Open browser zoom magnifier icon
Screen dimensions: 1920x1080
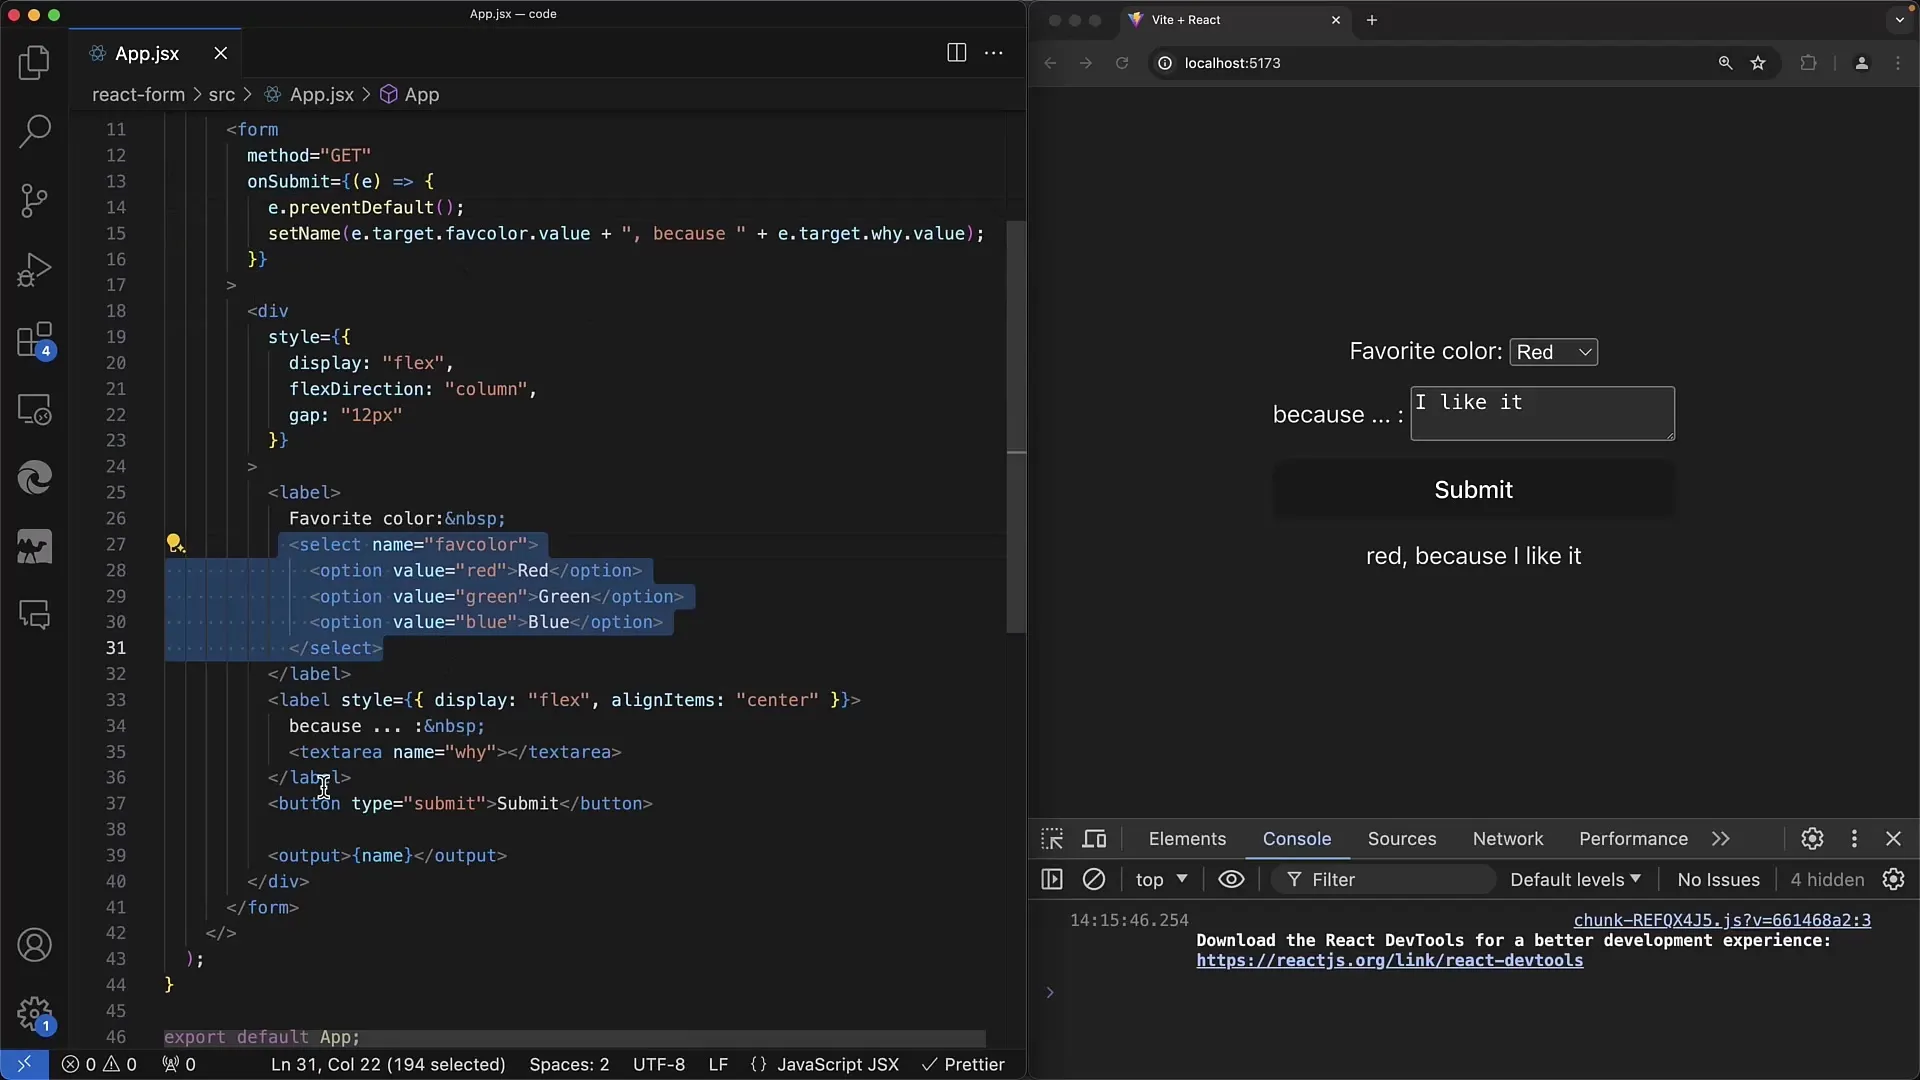pos(1725,63)
